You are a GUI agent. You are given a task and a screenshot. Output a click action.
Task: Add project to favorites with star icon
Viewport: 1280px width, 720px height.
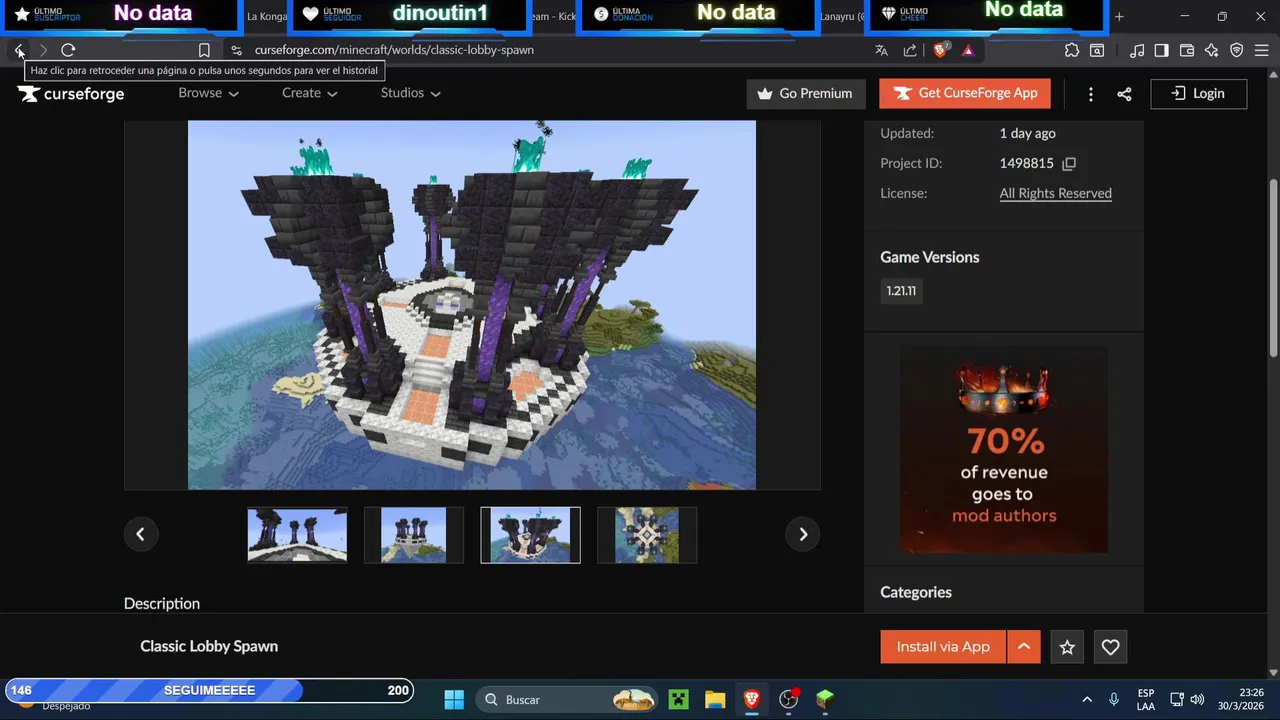point(1067,647)
